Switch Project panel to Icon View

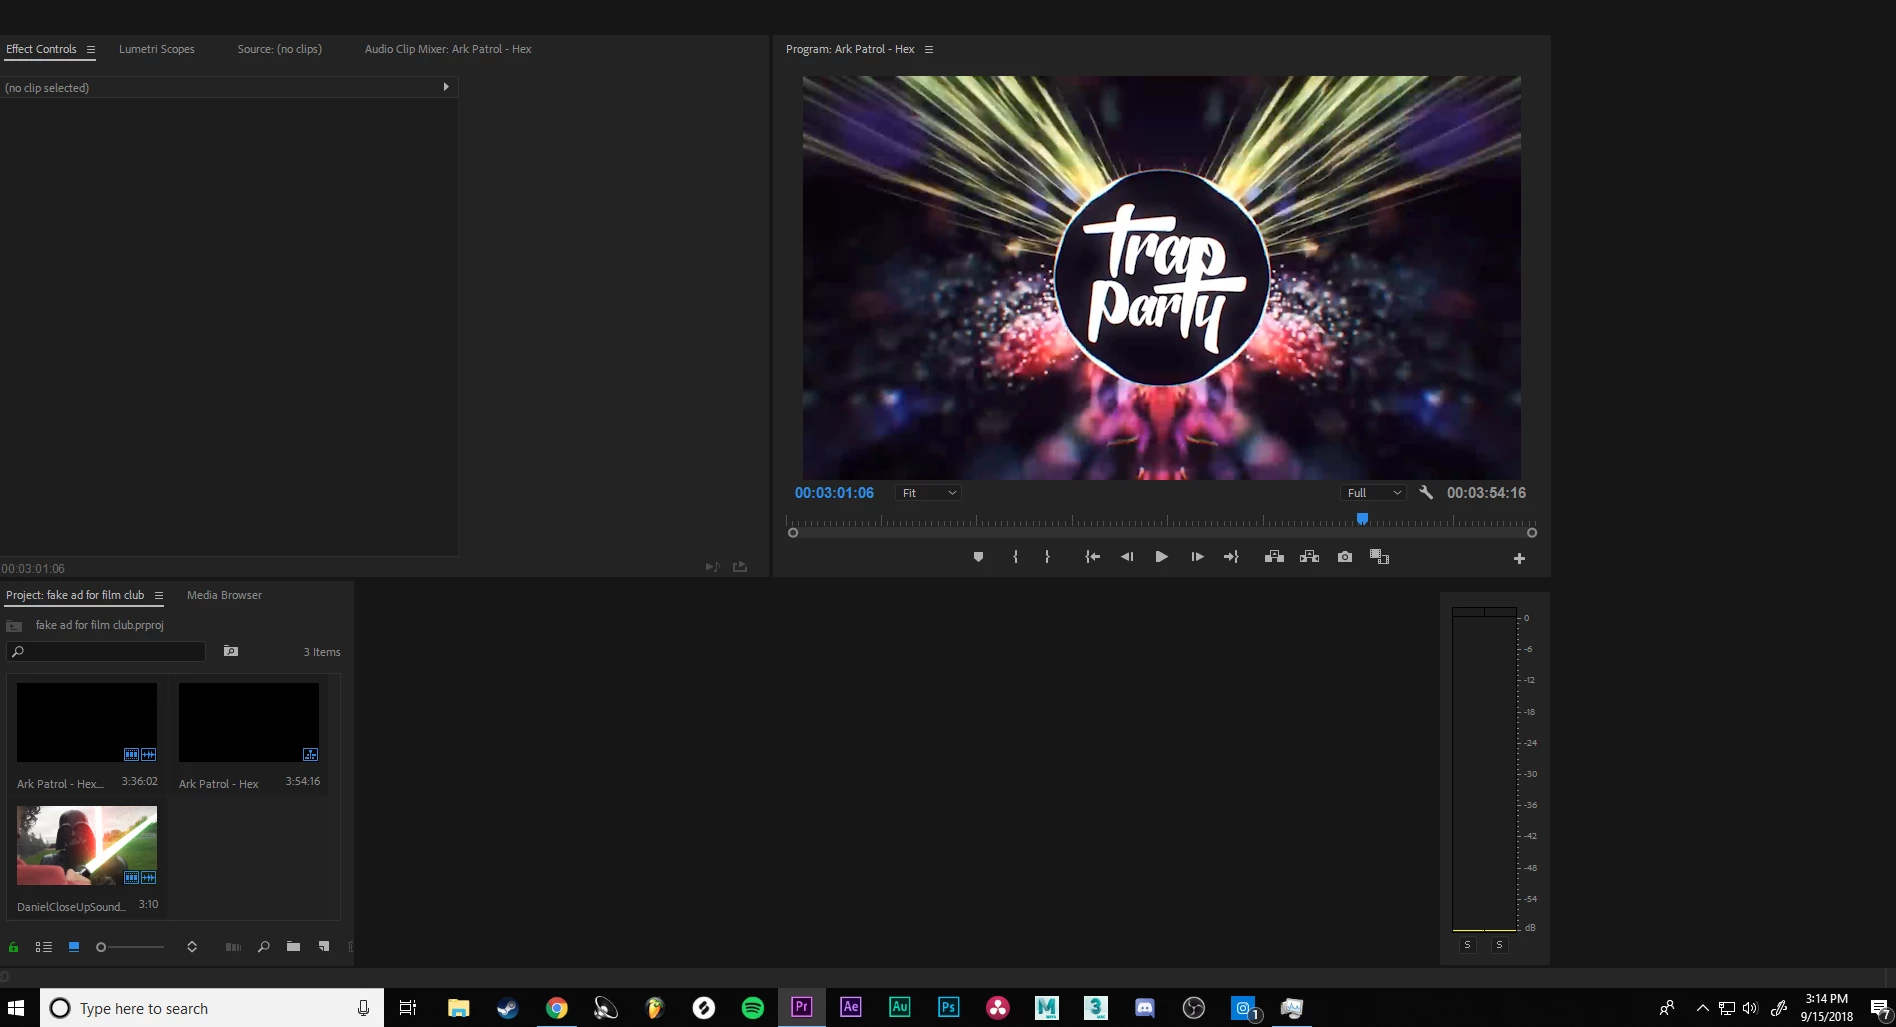click(x=74, y=947)
